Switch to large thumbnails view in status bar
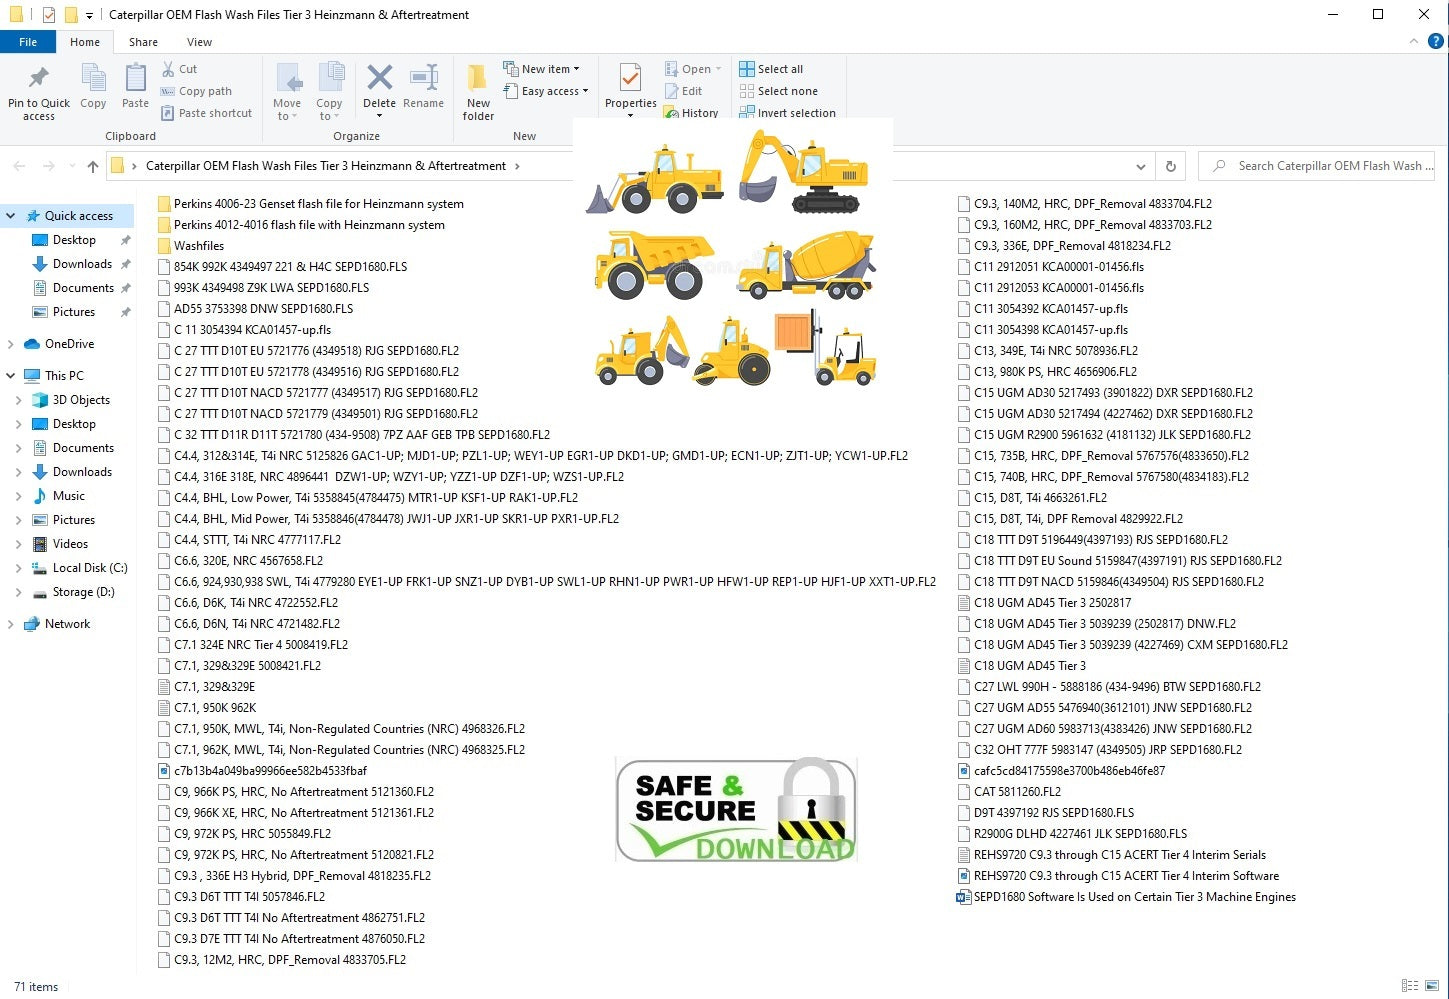1449x999 pixels. click(x=1432, y=986)
